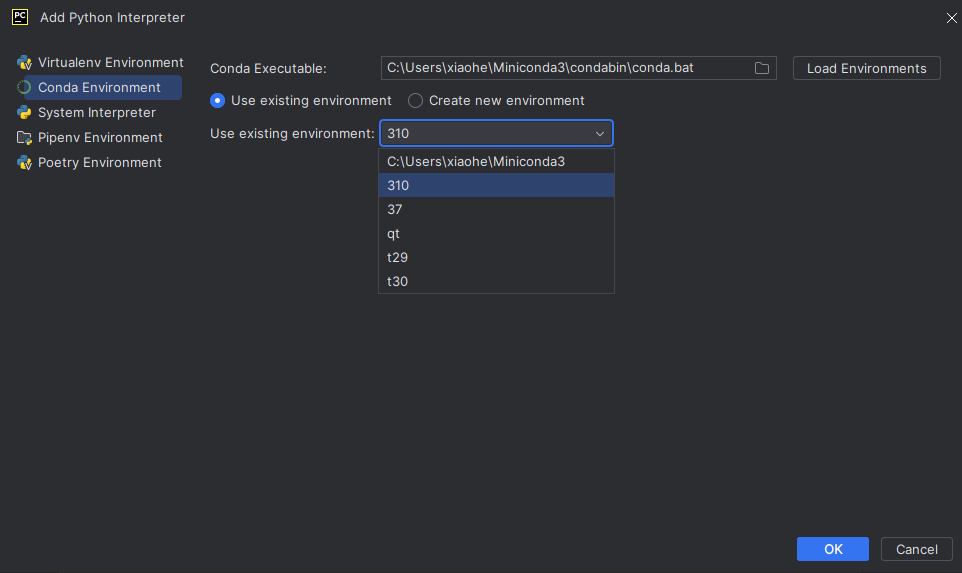Image resolution: width=962 pixels, height=573 pixels.
Task: Click the Virtualenv Environment python icon
Action: [24, 63]
